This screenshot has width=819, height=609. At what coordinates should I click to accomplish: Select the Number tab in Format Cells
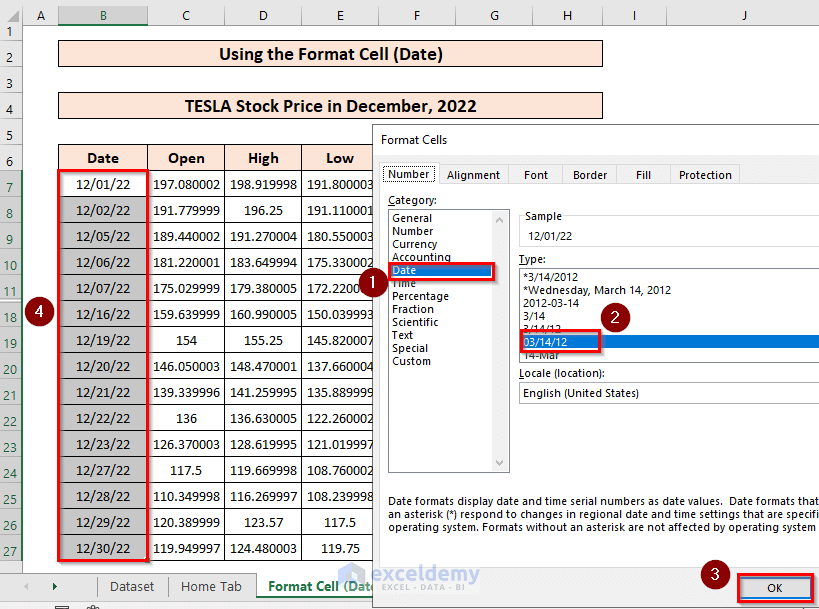(409, 174)
